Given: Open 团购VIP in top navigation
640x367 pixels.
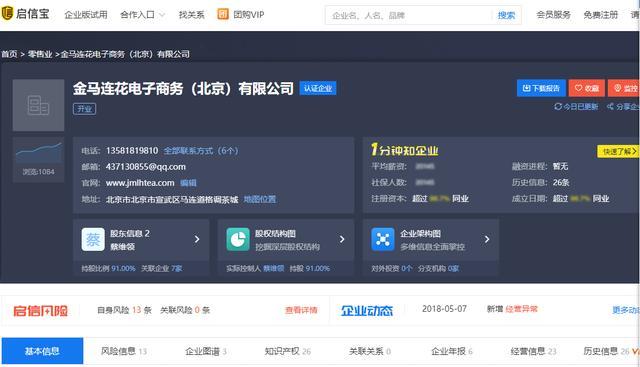Looking at the screenshot, I should click(x=249, y=15).
